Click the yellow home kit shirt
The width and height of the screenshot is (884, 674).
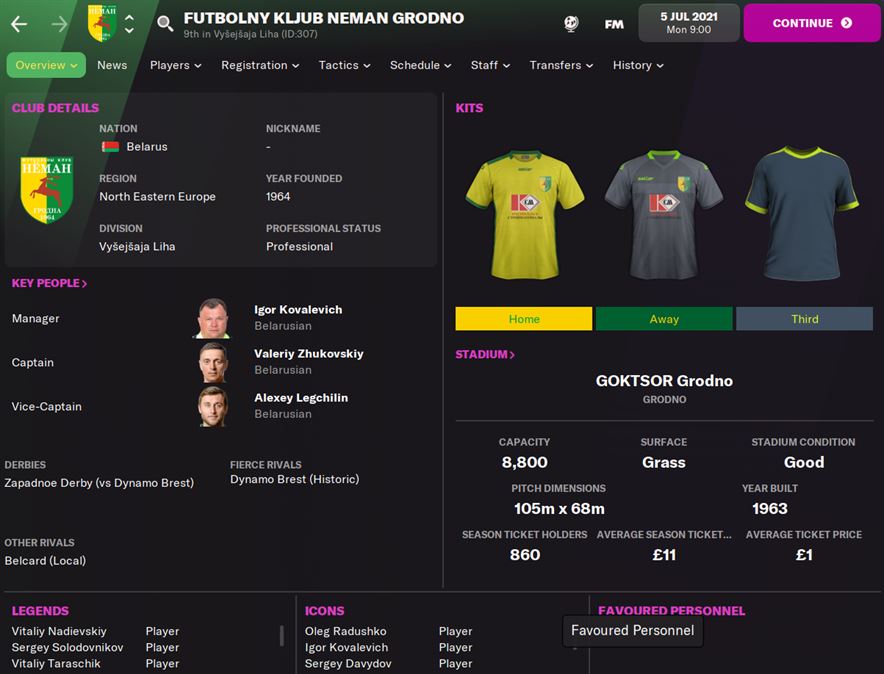point(524,215)
